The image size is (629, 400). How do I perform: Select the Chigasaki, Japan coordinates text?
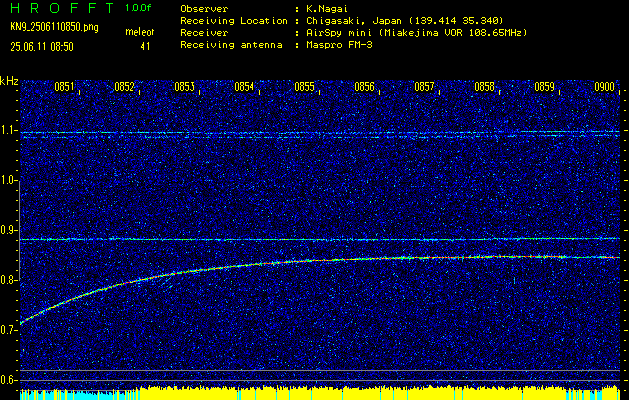point(405,20)
